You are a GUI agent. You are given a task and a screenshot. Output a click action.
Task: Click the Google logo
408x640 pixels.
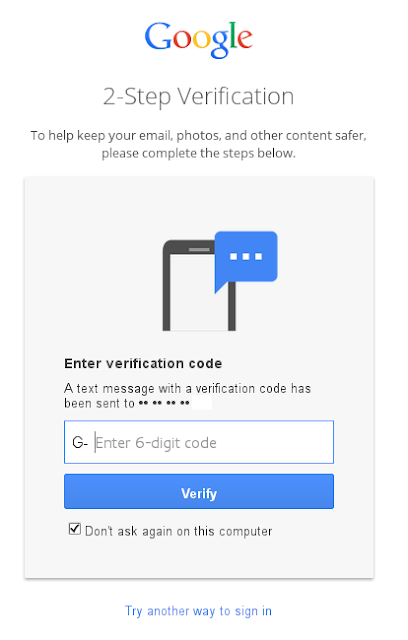[x=199, y=39]
